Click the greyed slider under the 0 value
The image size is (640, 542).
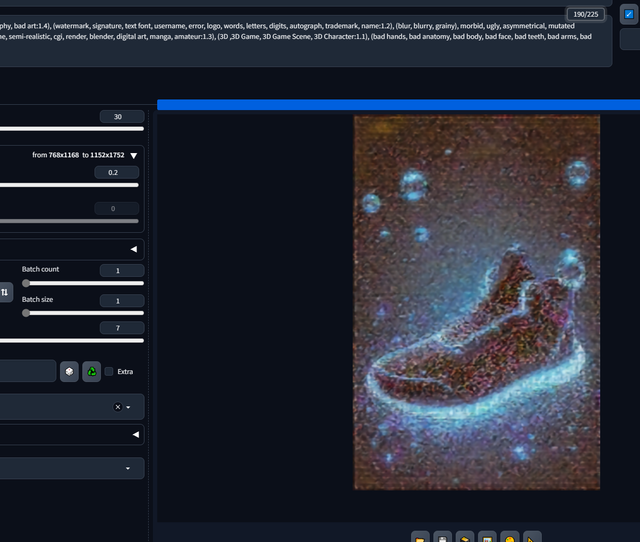69,221
